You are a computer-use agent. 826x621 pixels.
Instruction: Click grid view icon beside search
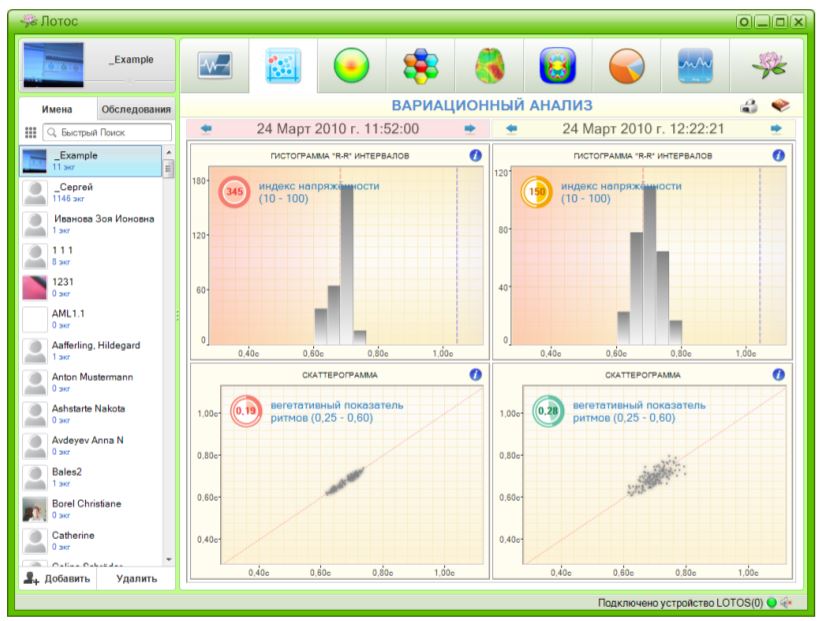31,132
